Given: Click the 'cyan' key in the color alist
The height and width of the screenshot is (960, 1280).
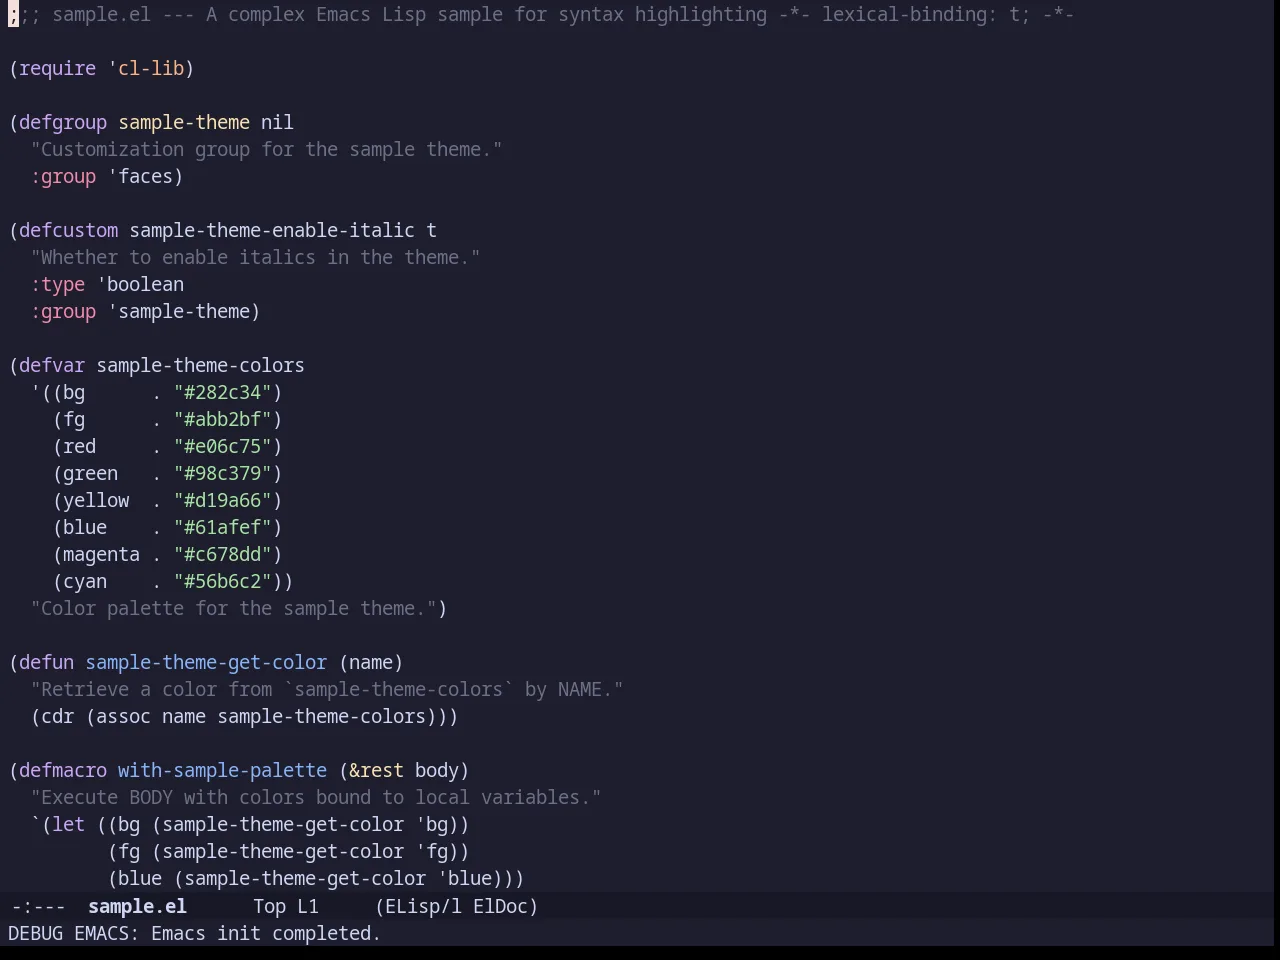Looking at the screenshot, I should [x=85, y=581].
